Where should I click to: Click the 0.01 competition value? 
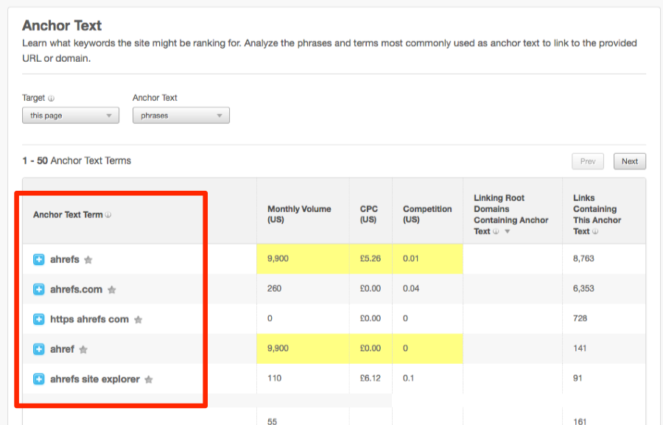pos(411,258)
